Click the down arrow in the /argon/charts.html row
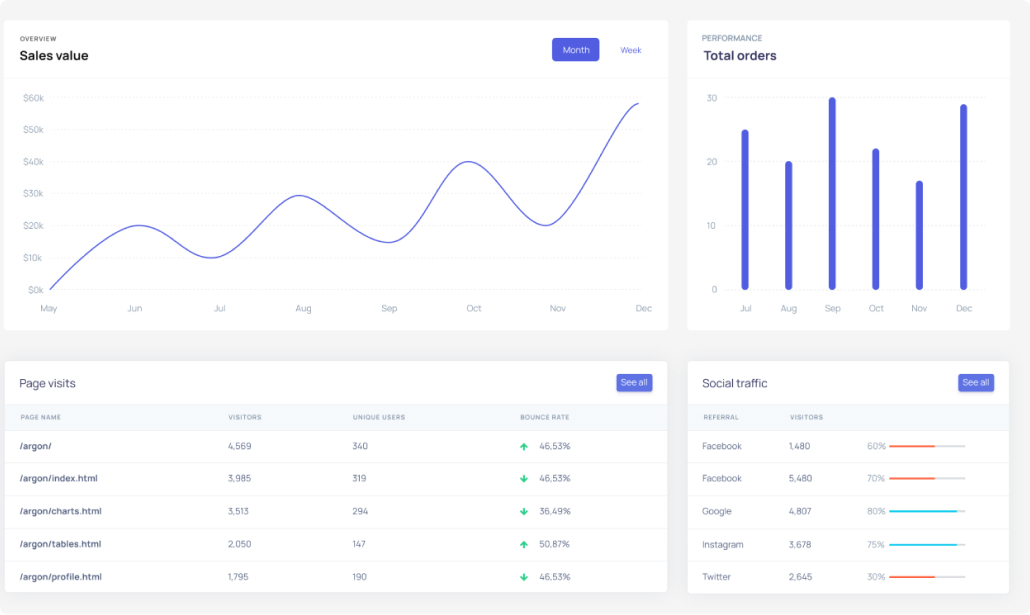 524,512
